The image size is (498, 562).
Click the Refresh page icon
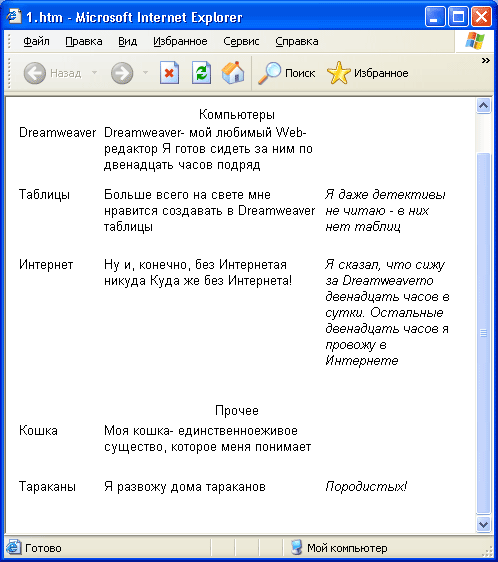(201, 73)
